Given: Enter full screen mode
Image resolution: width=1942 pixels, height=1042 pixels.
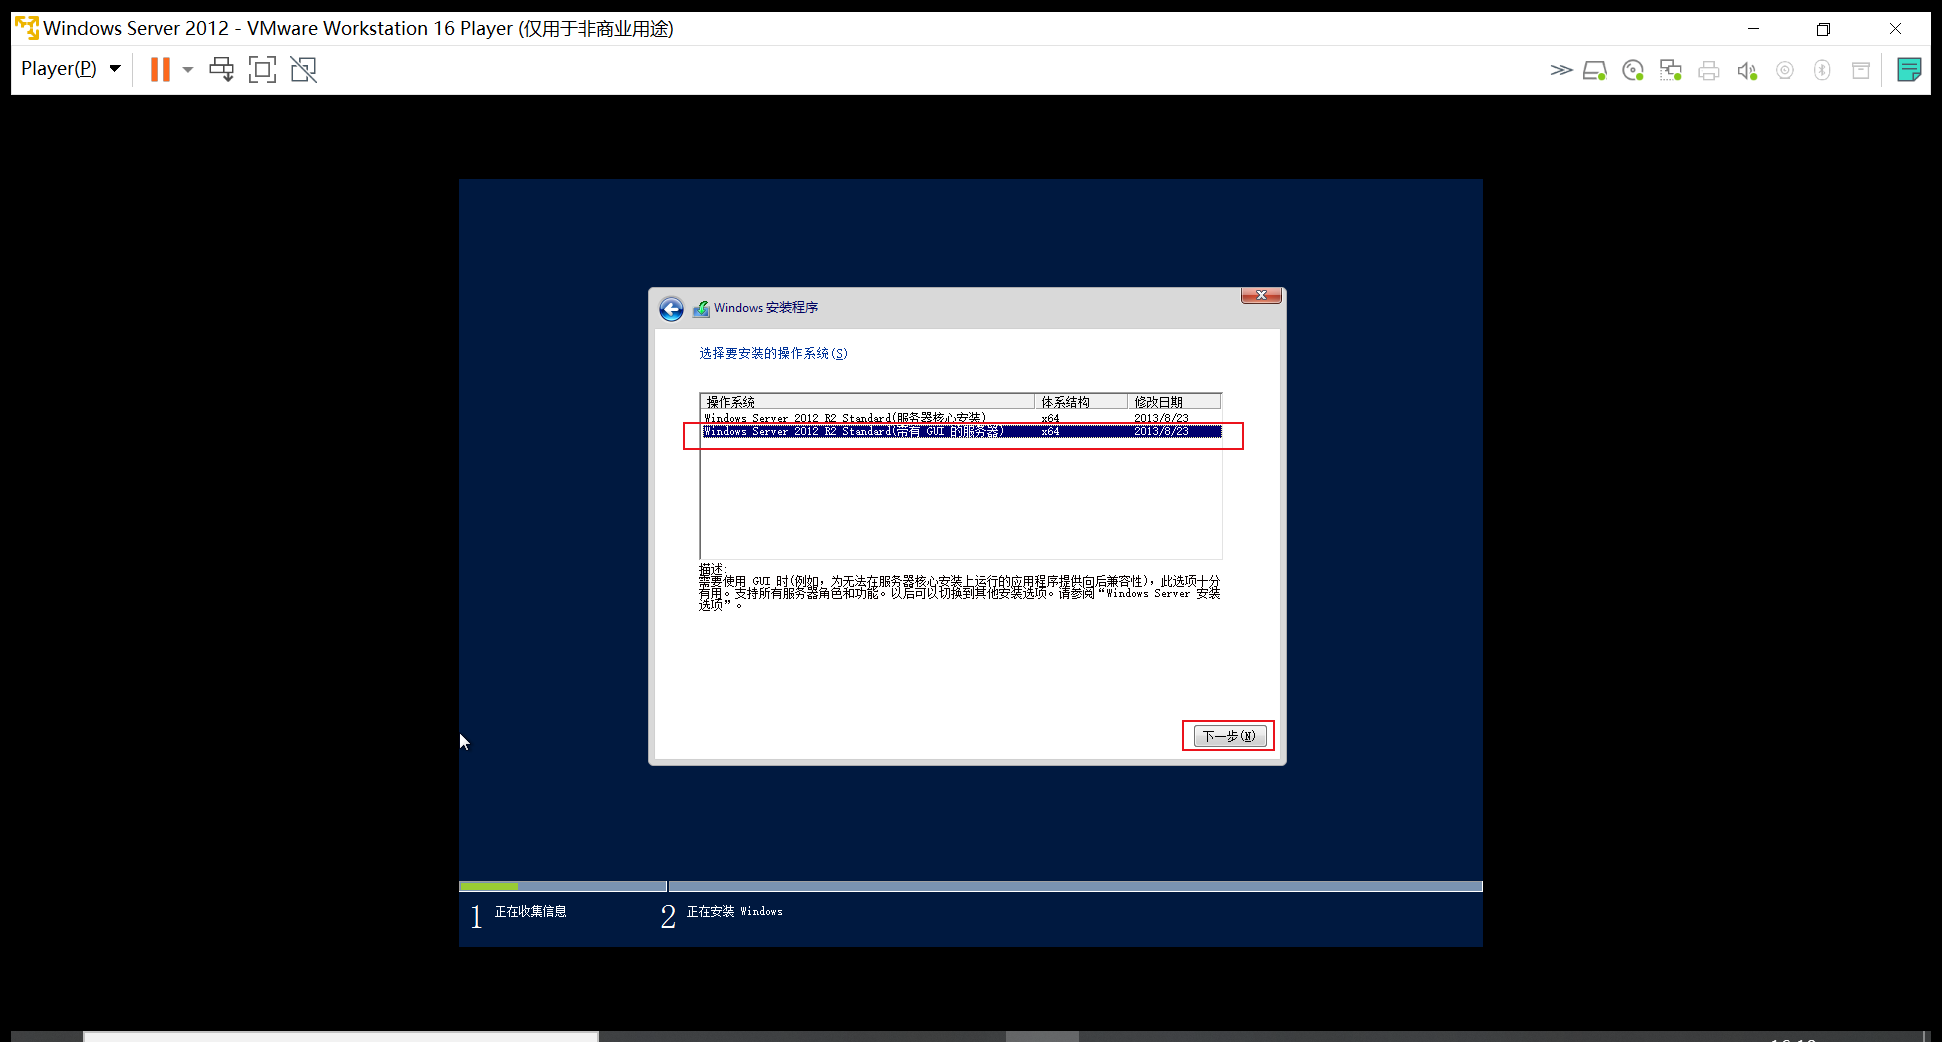Looking at the screenshot, I should coord(262,69).
